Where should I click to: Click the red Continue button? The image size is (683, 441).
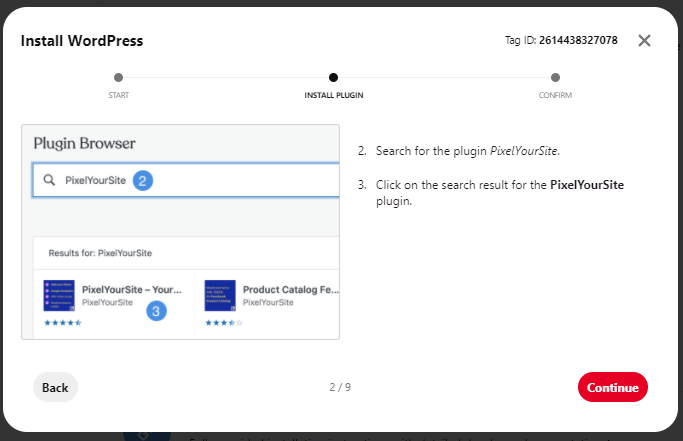[x=612, y=387]
